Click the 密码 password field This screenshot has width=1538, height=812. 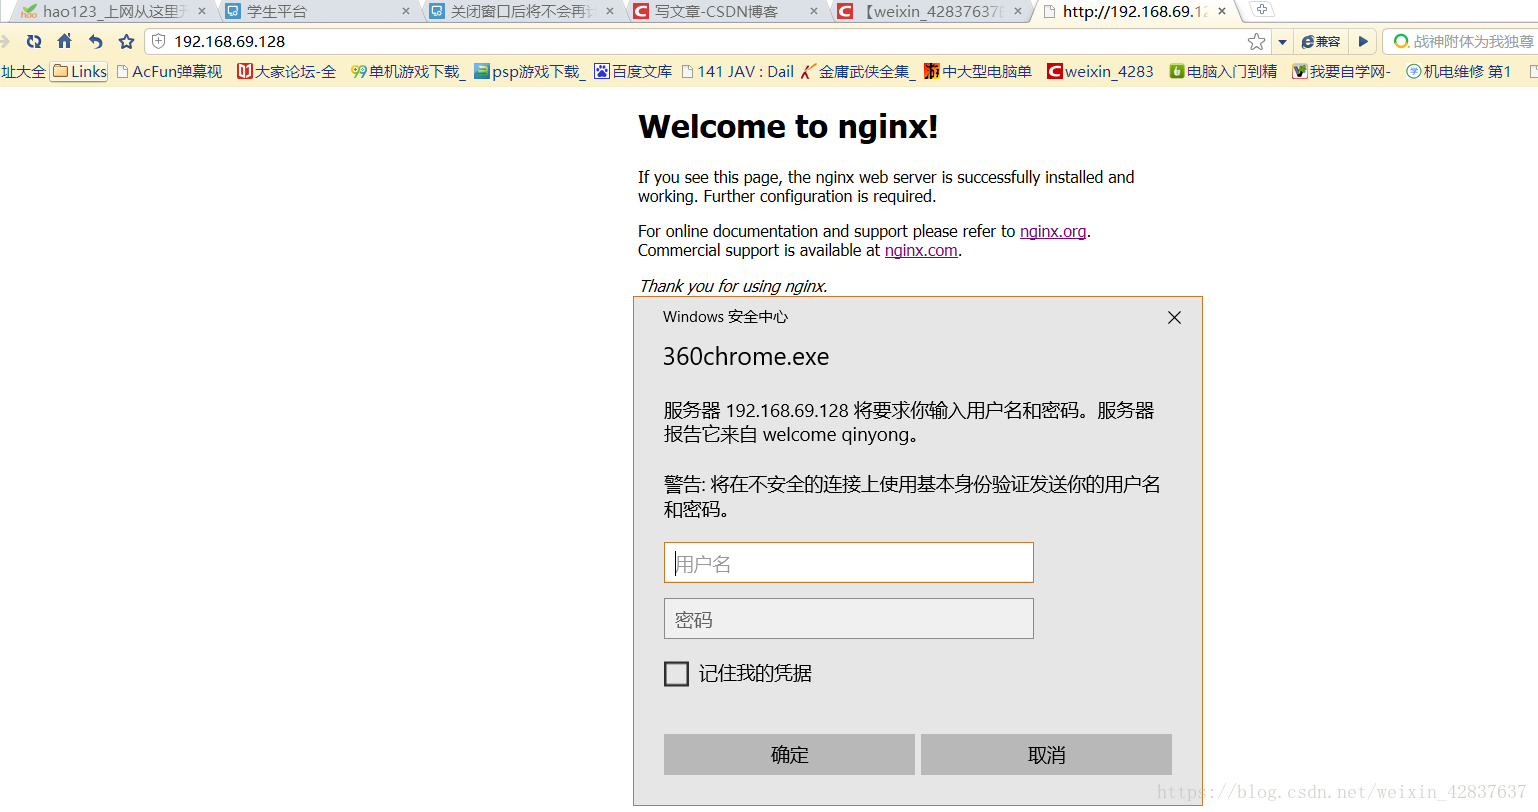[848, 618]
